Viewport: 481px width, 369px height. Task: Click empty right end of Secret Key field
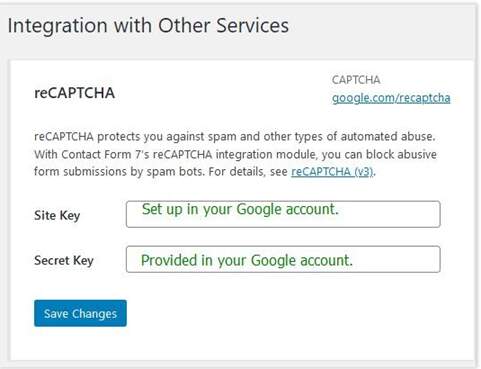[x=398, y=259]
